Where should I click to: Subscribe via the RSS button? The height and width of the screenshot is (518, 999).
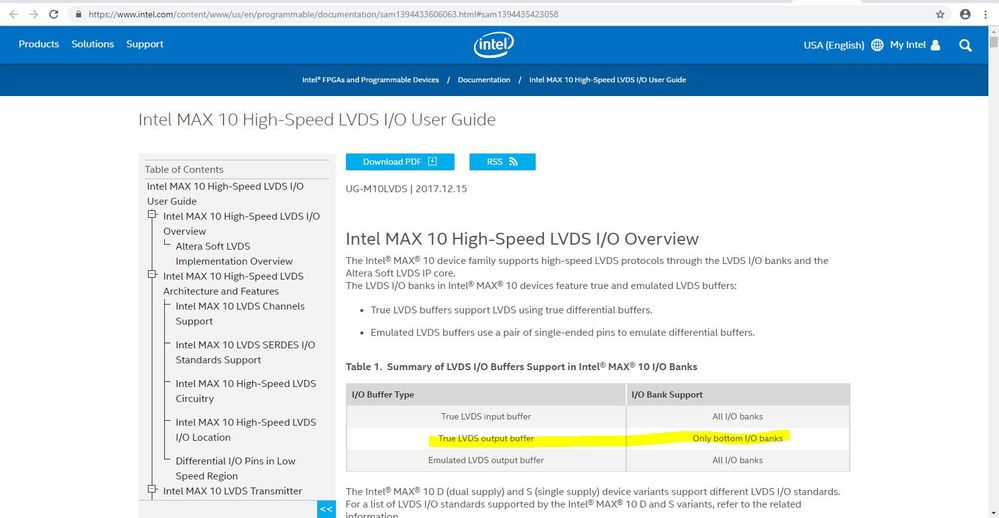(x=502, y=162)
